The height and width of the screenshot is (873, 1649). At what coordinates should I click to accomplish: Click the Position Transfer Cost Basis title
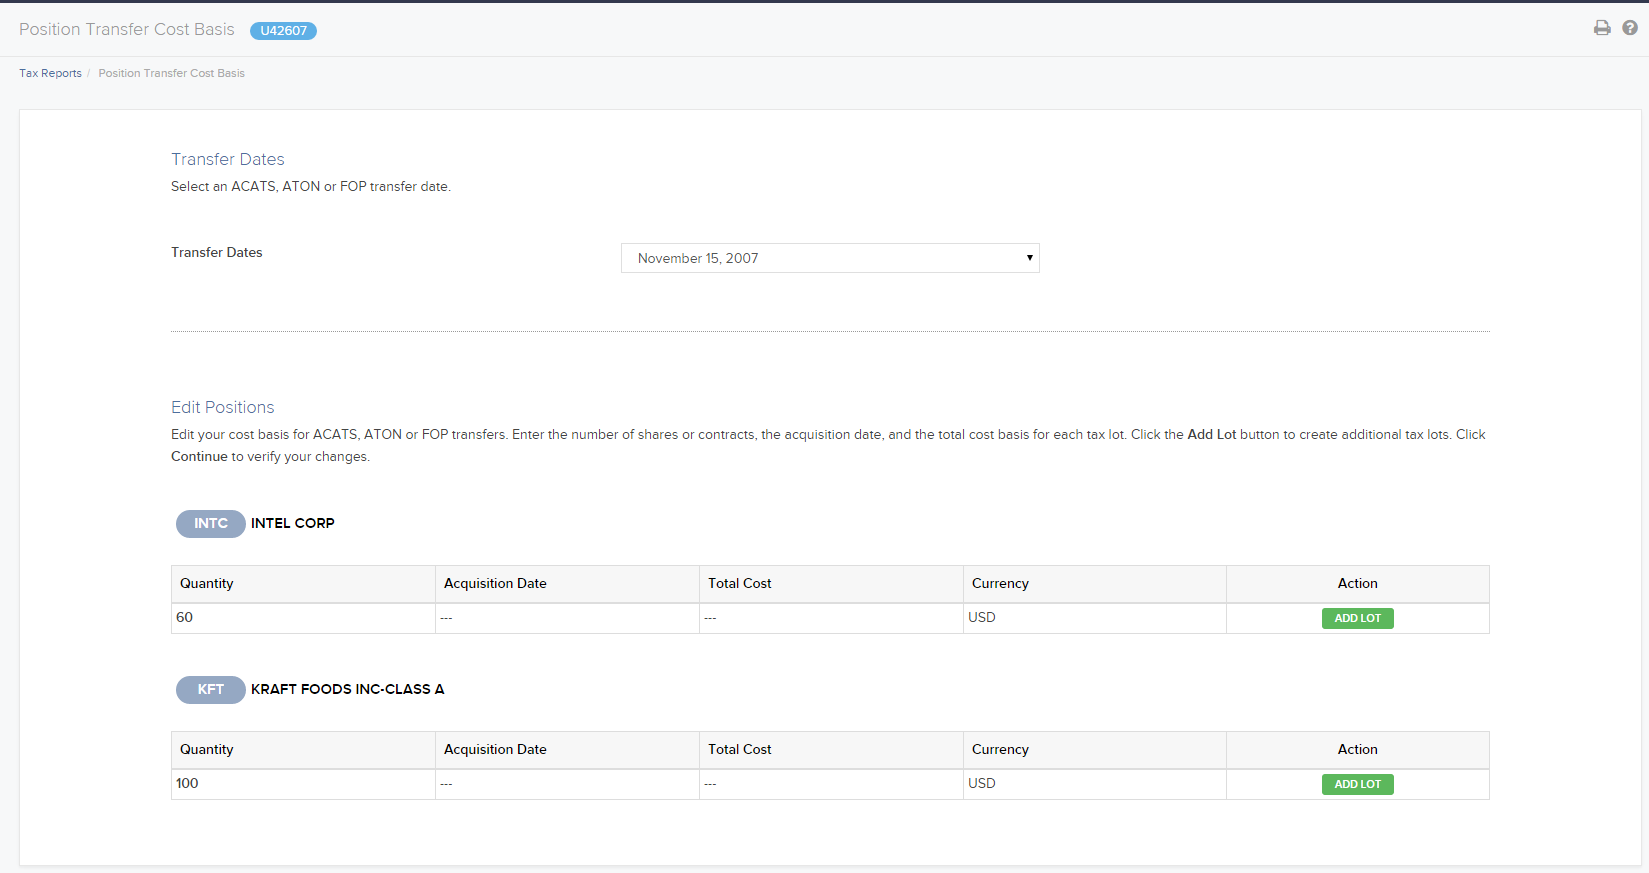coord(127,30)
